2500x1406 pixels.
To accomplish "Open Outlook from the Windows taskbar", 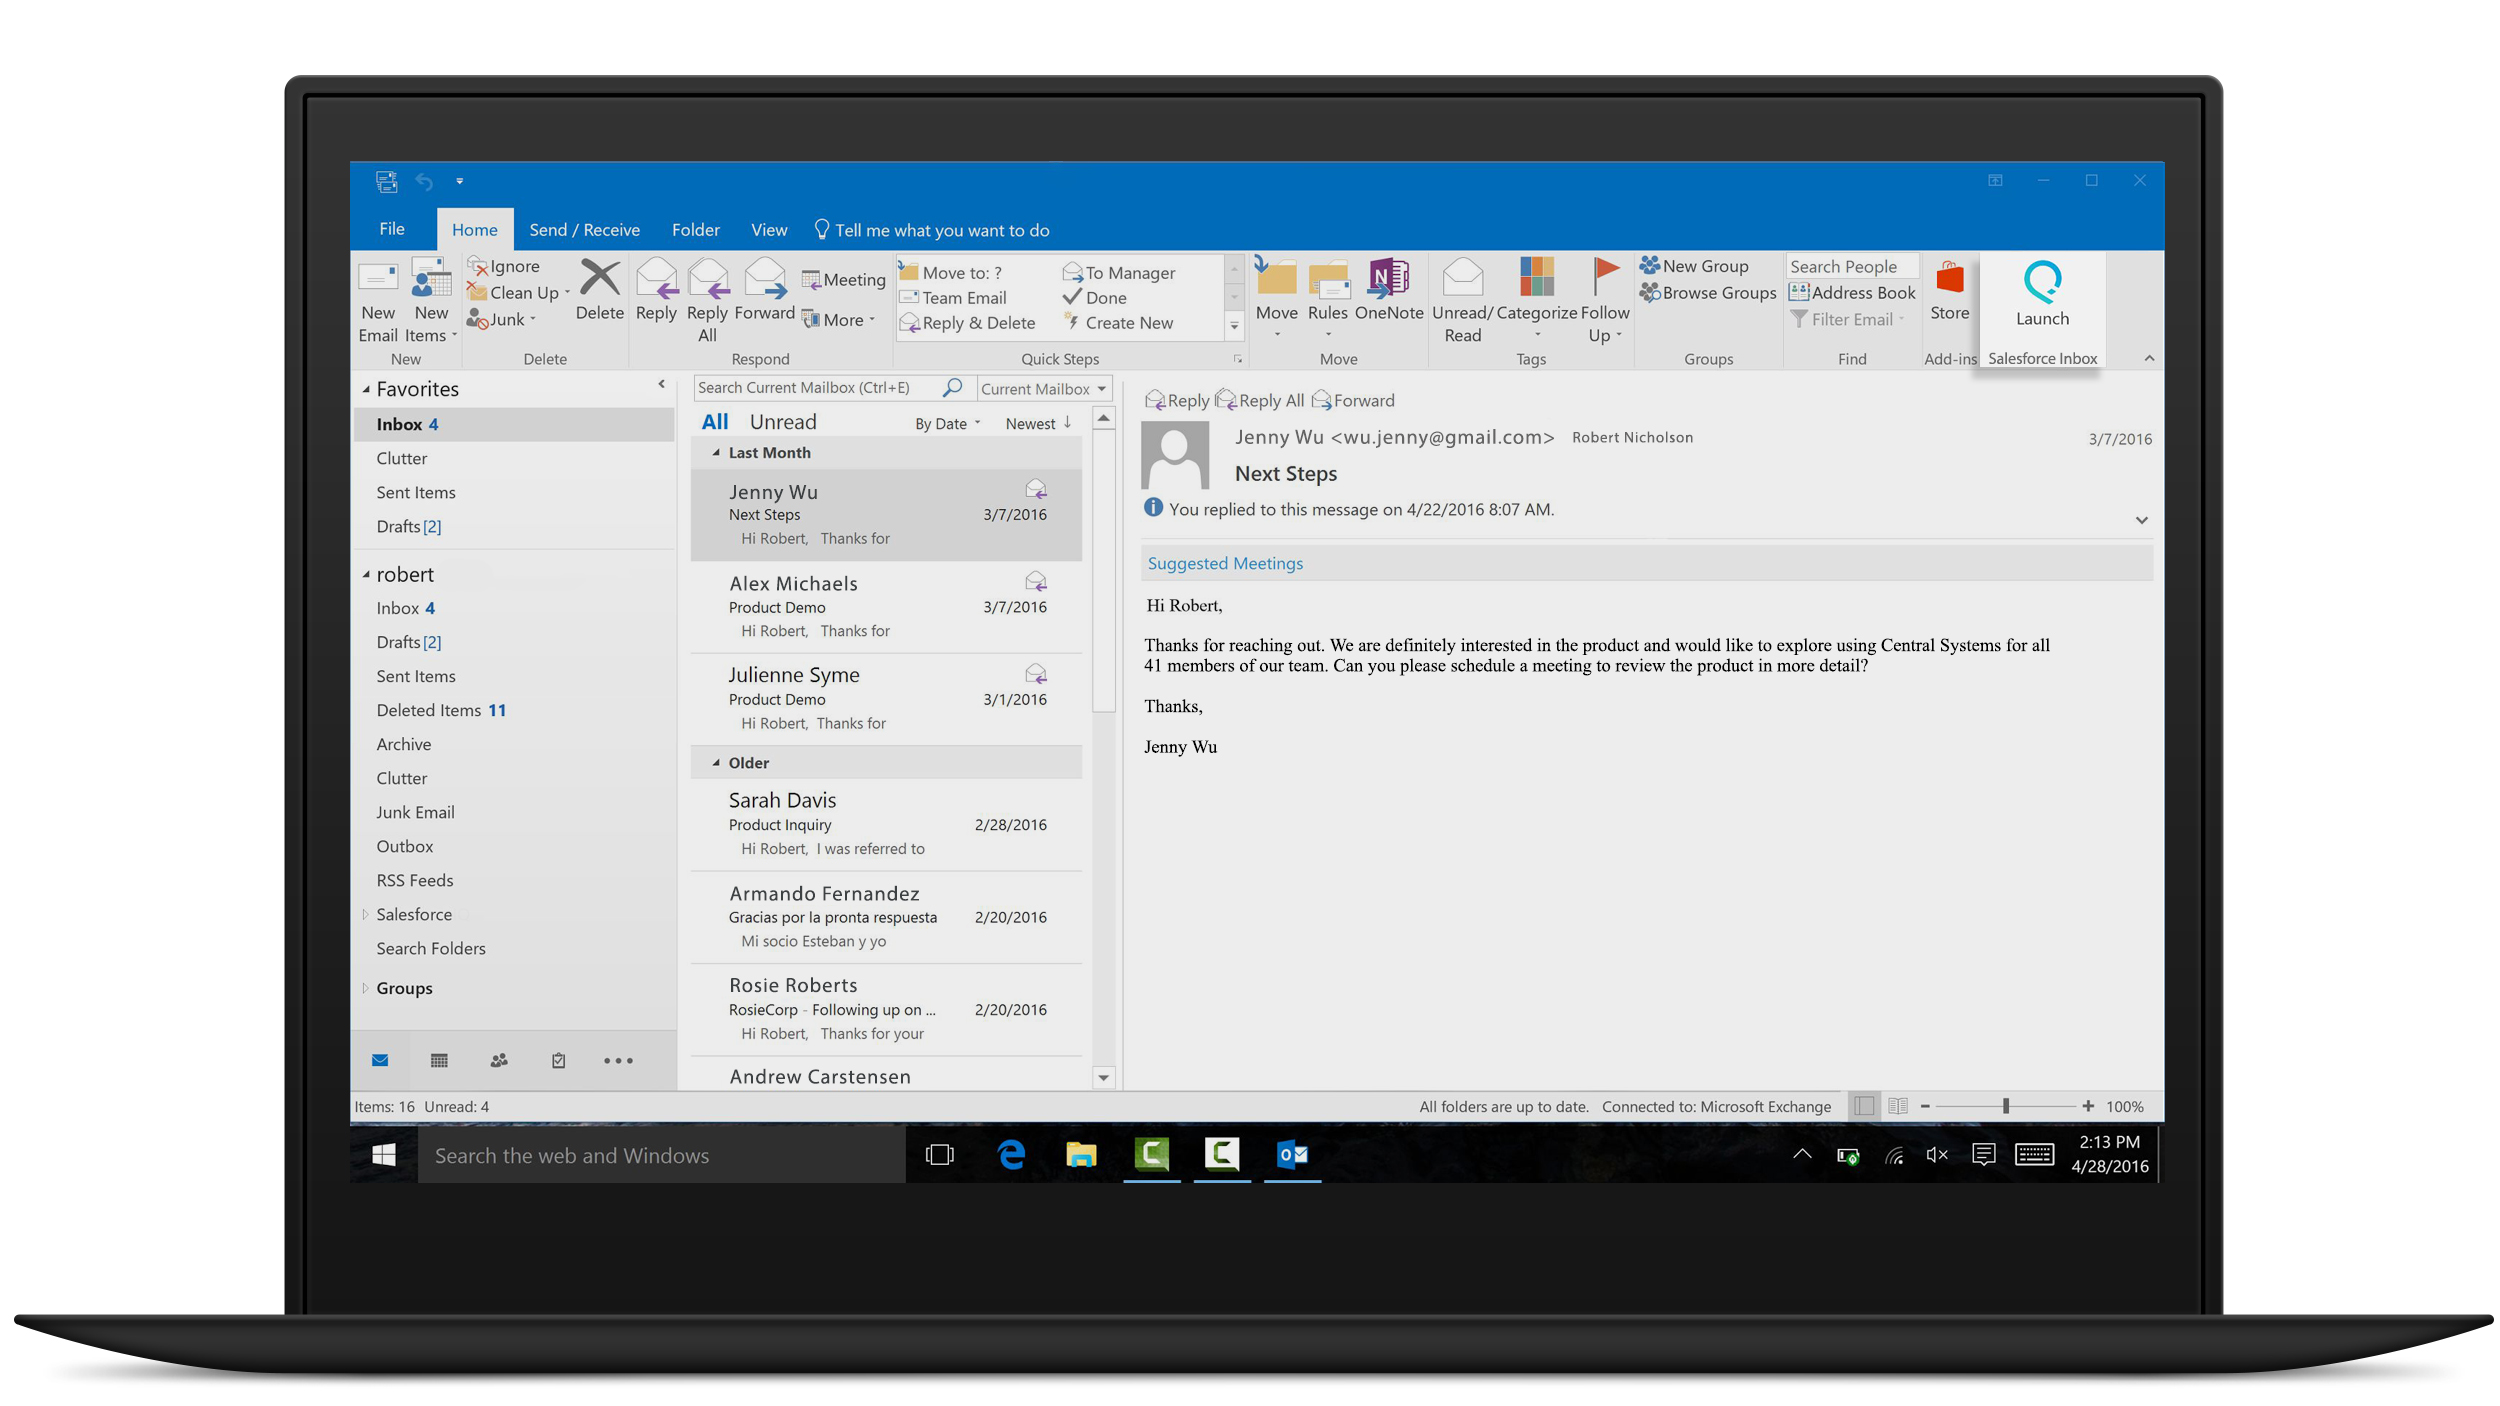I will click(x=1292, y=1155).
